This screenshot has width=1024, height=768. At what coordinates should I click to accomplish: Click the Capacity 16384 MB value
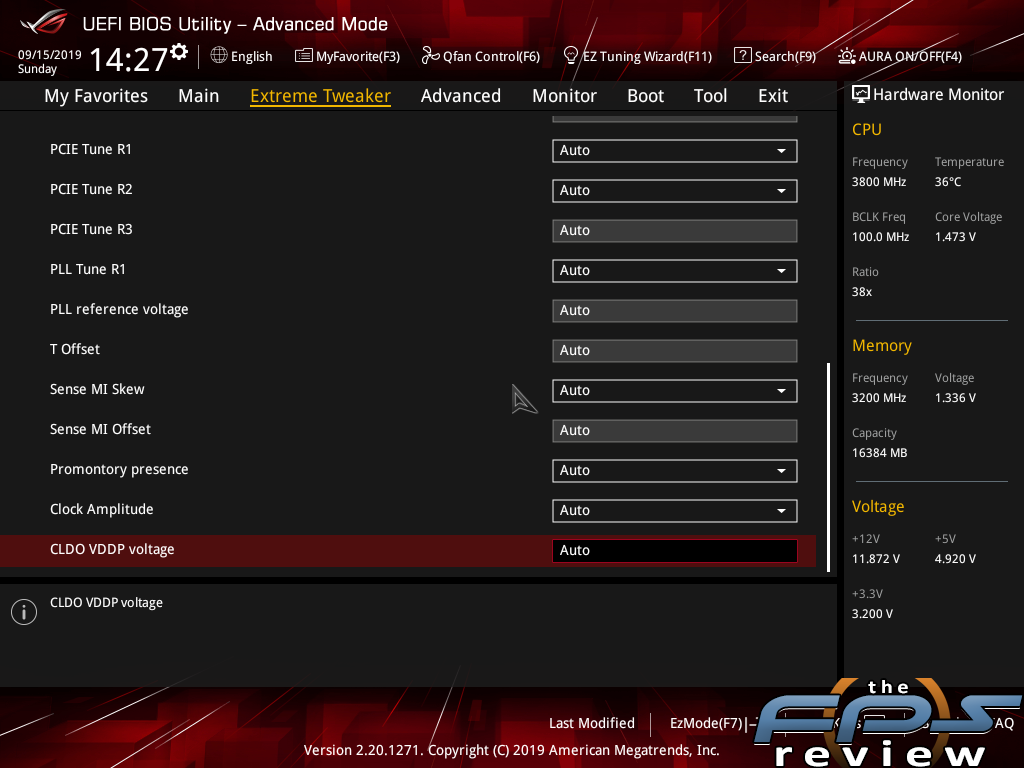click(x=879, y=453)
